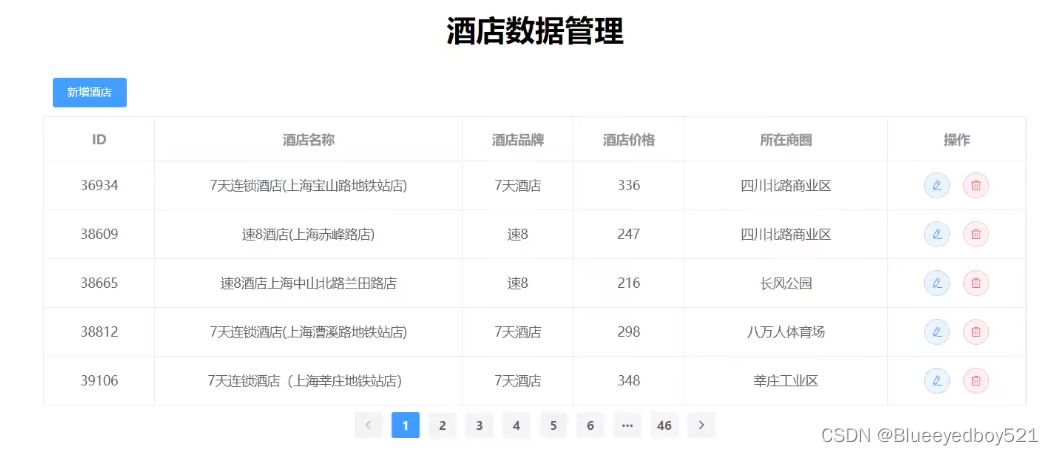Go to page 6
The height and width of the screenshot is (455, 1054).
590,425
